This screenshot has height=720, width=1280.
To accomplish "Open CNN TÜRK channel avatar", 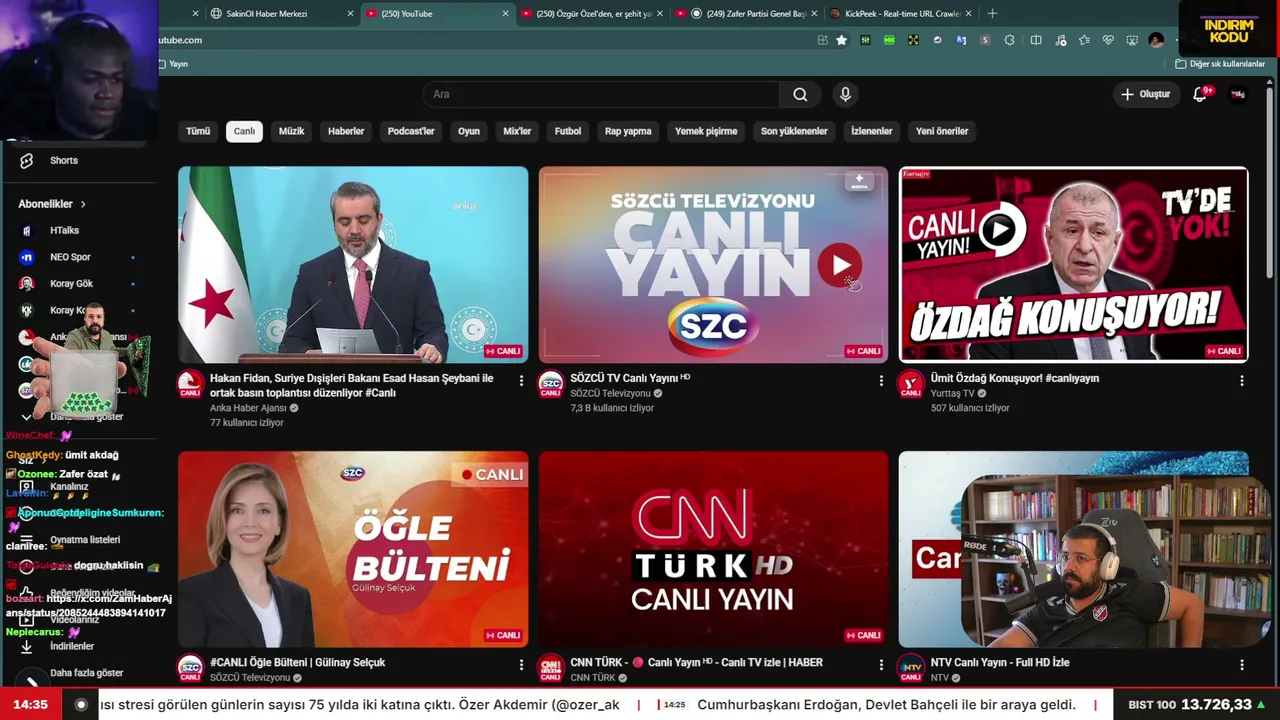I will click(551, 668).
